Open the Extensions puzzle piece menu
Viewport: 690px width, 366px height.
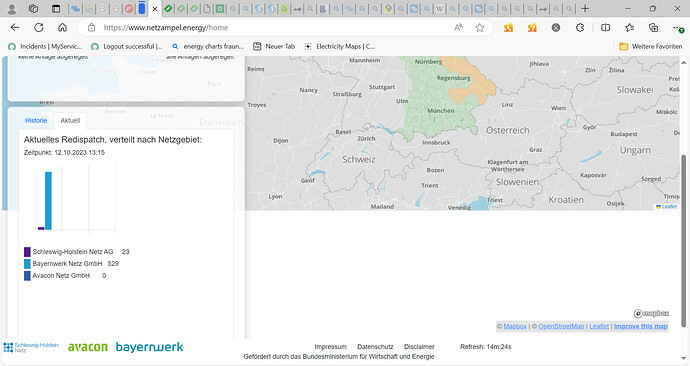(580, 28)
